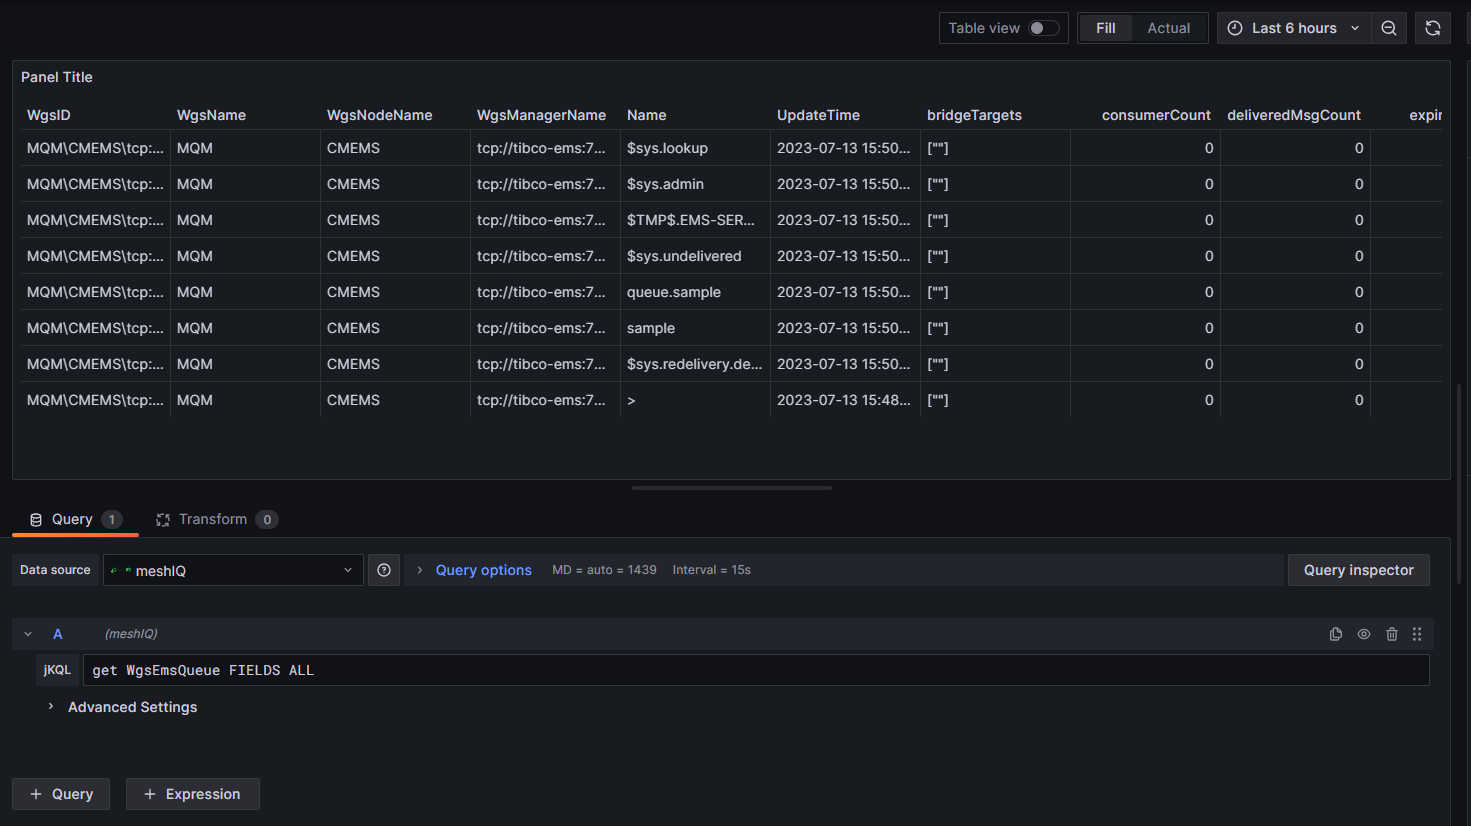Image resolution: width=1471 pixels, height=826 pixels.
Task: Open the meshIQ data source dropdown
Action: tap(233, 570)
